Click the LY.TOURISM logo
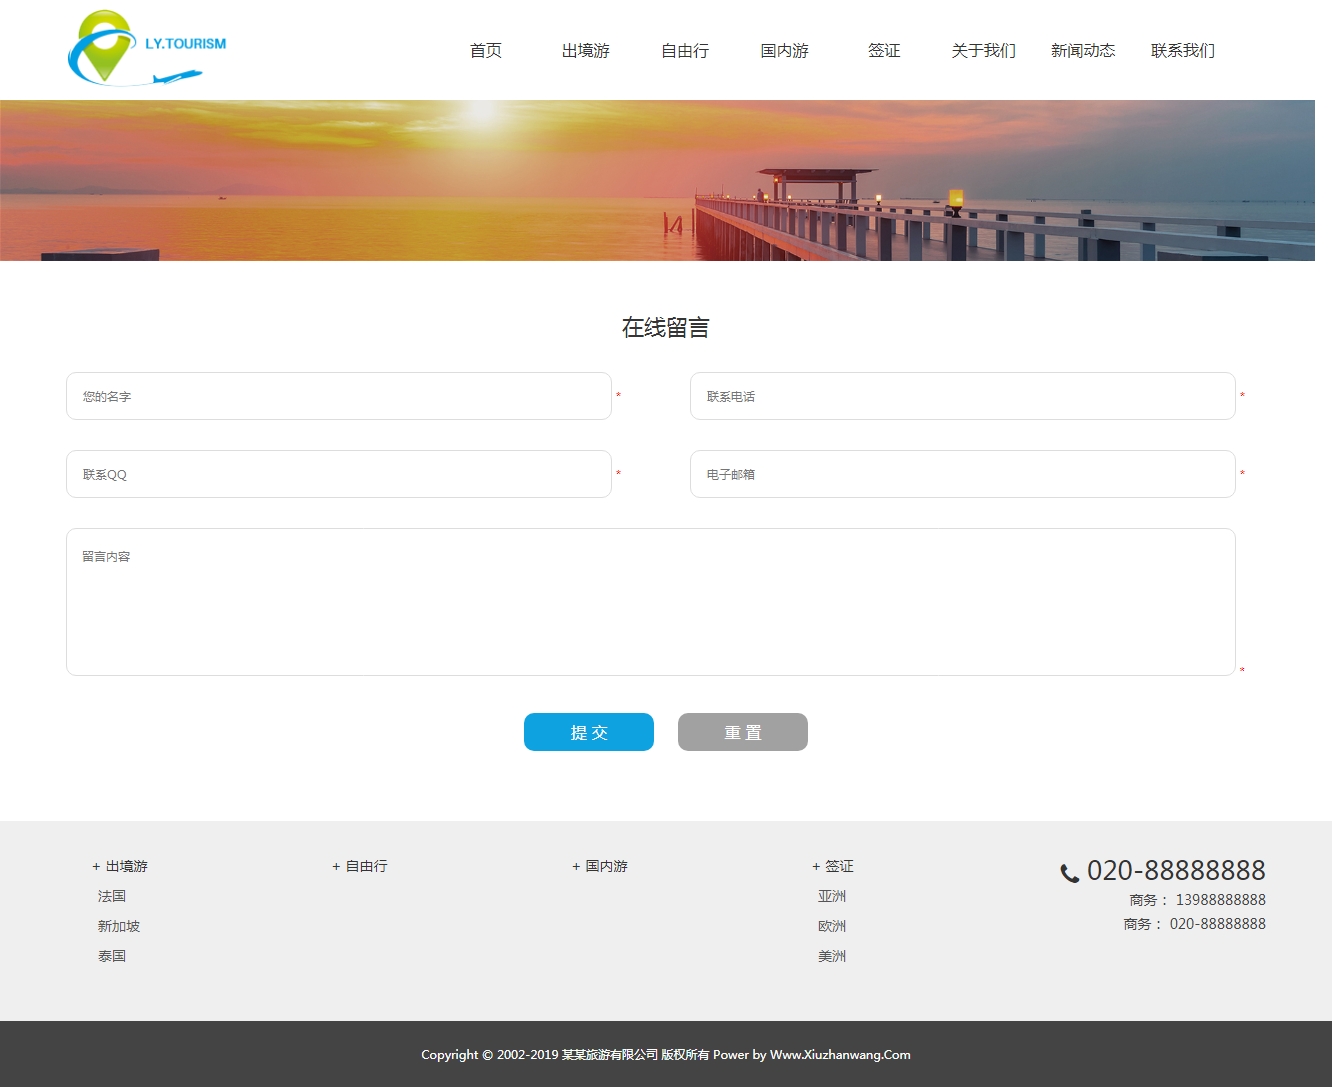1332x1087 pixels. (147, 48)
